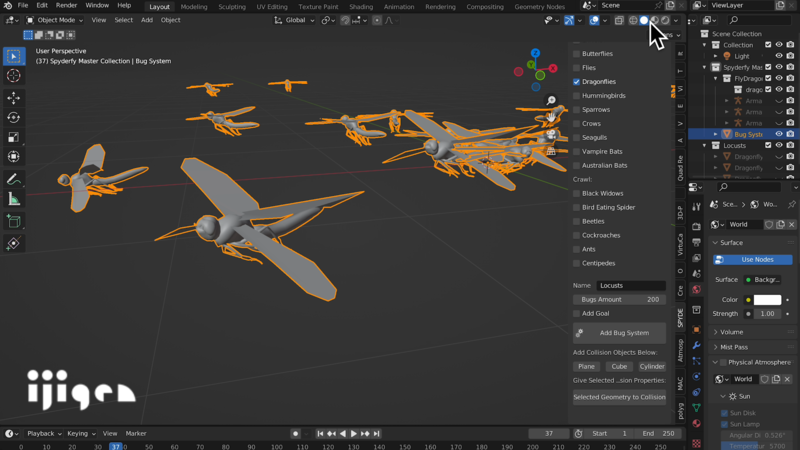Viewport: 800px width, 450px height.
Task: Open the viewport Add menu
Action: point(146,20)
